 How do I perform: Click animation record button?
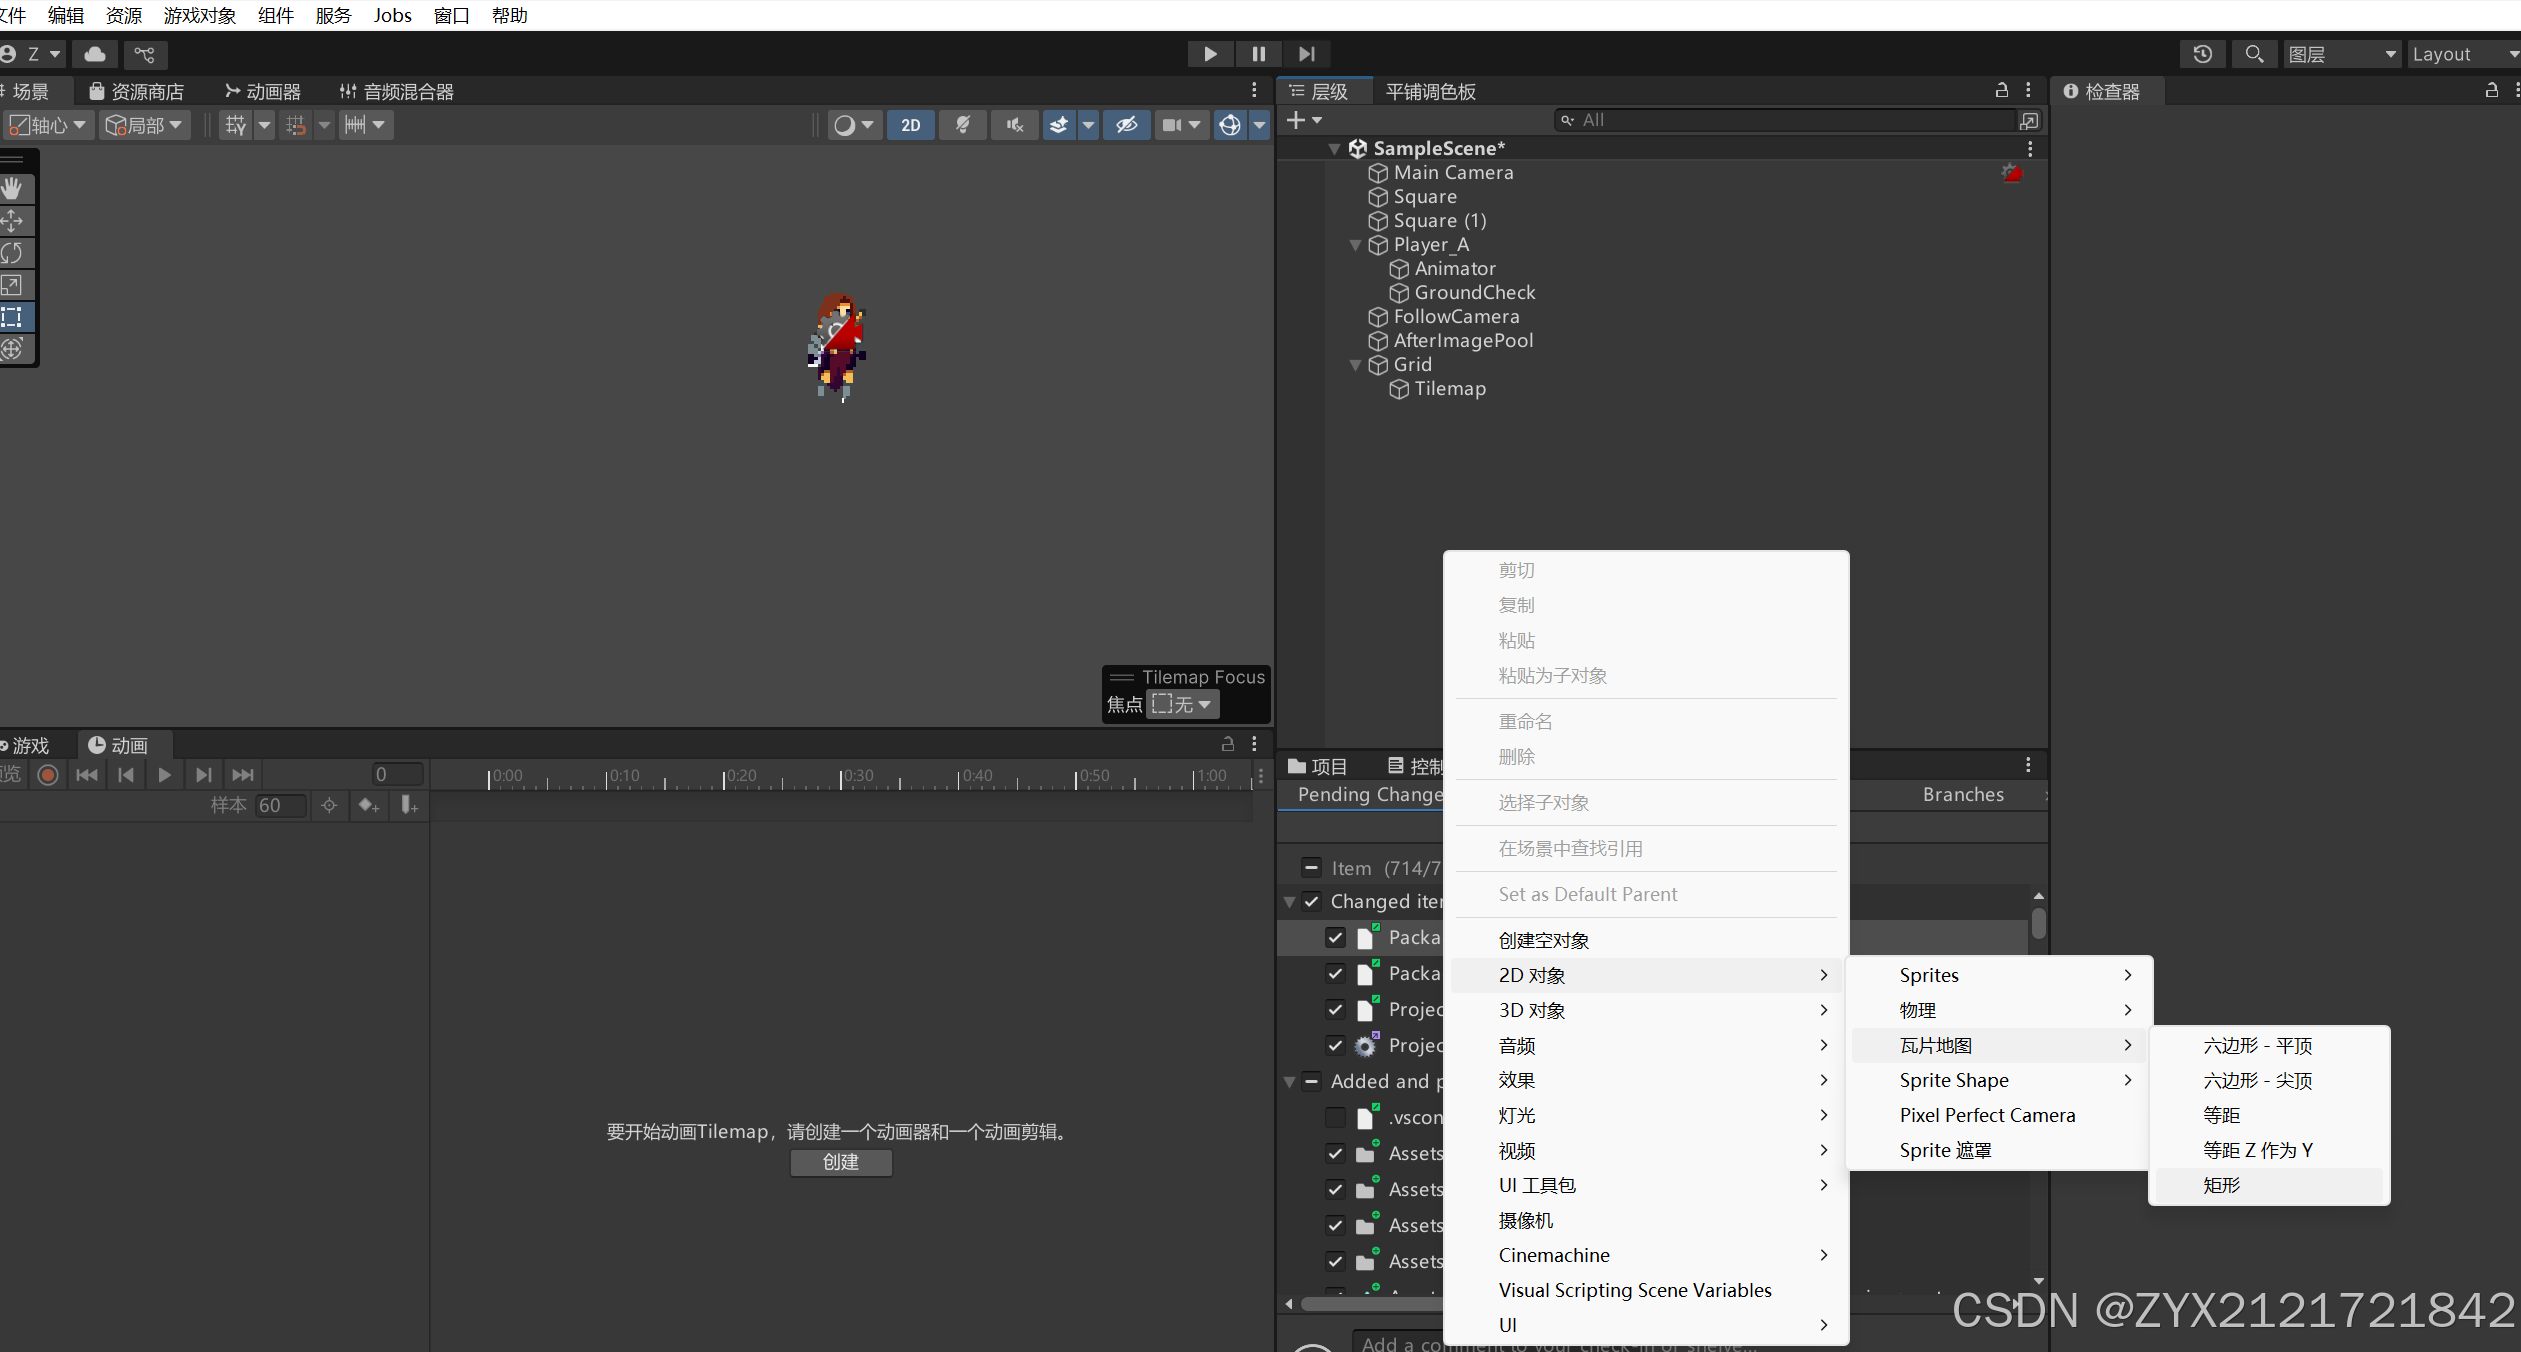[x=47, y=775]
